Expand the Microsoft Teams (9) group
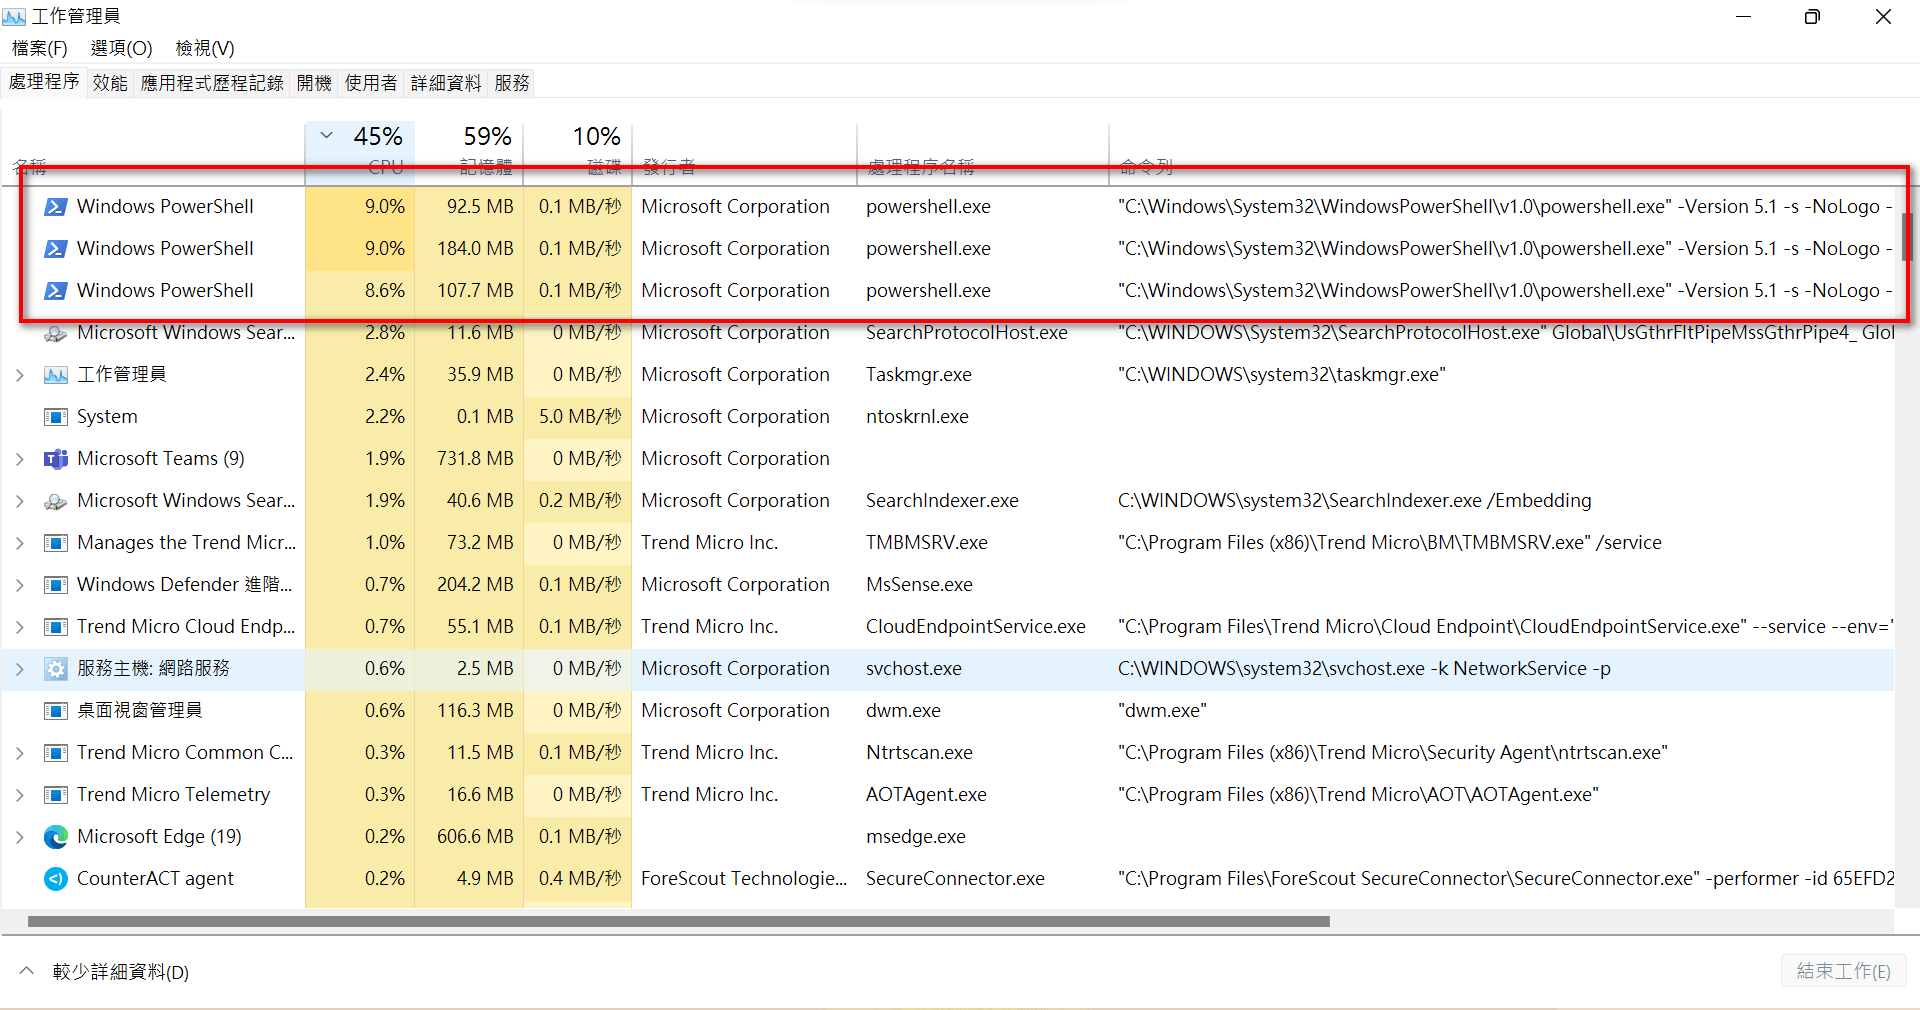The height and width of the screenshot is (1010, 1920). pos(20,459)
